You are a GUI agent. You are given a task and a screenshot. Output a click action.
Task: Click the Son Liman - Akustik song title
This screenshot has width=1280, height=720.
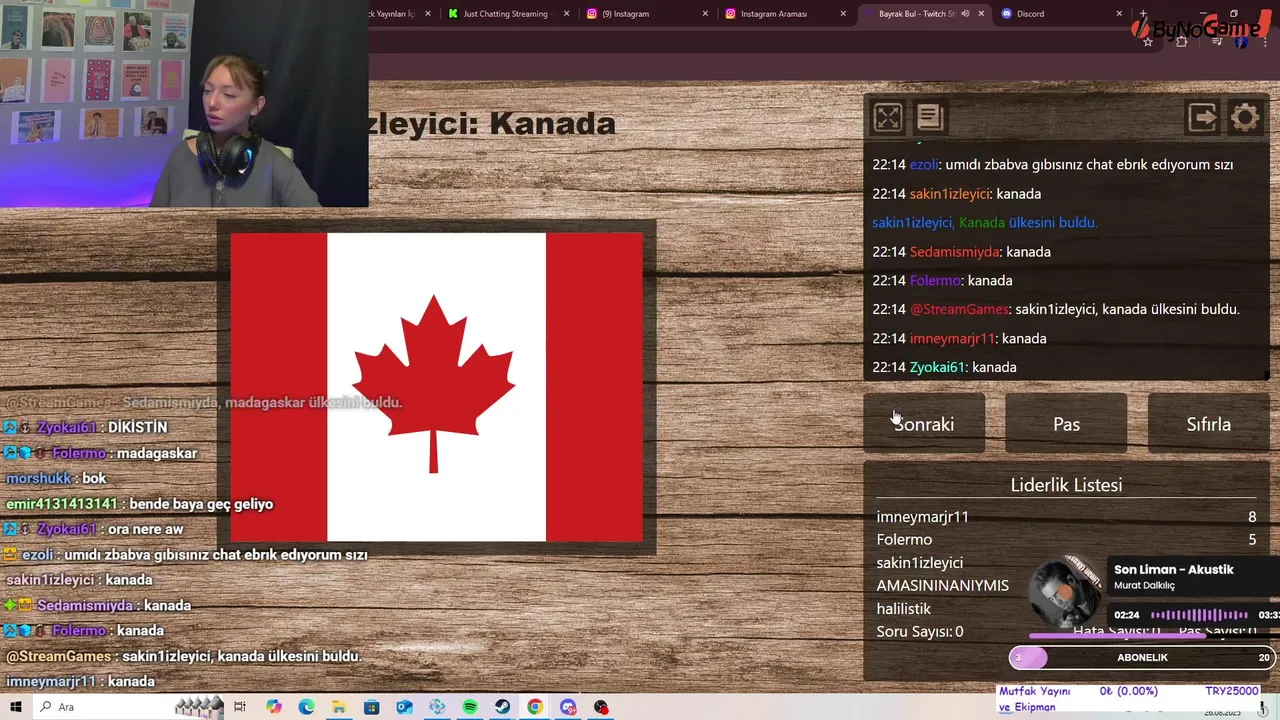click(1173, 570)
